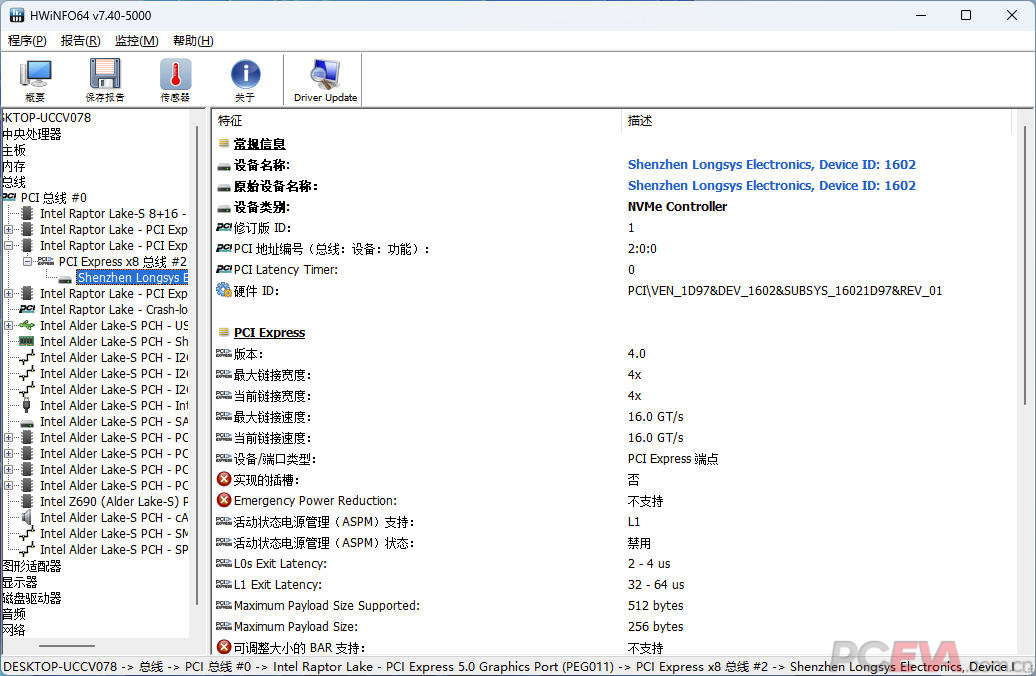Image resolution: width=1036 pixels, height=676 pixels.
Task: Click chip icon beside Intel Z690 (Alder Lake-S)
Action: pos(27,502)
